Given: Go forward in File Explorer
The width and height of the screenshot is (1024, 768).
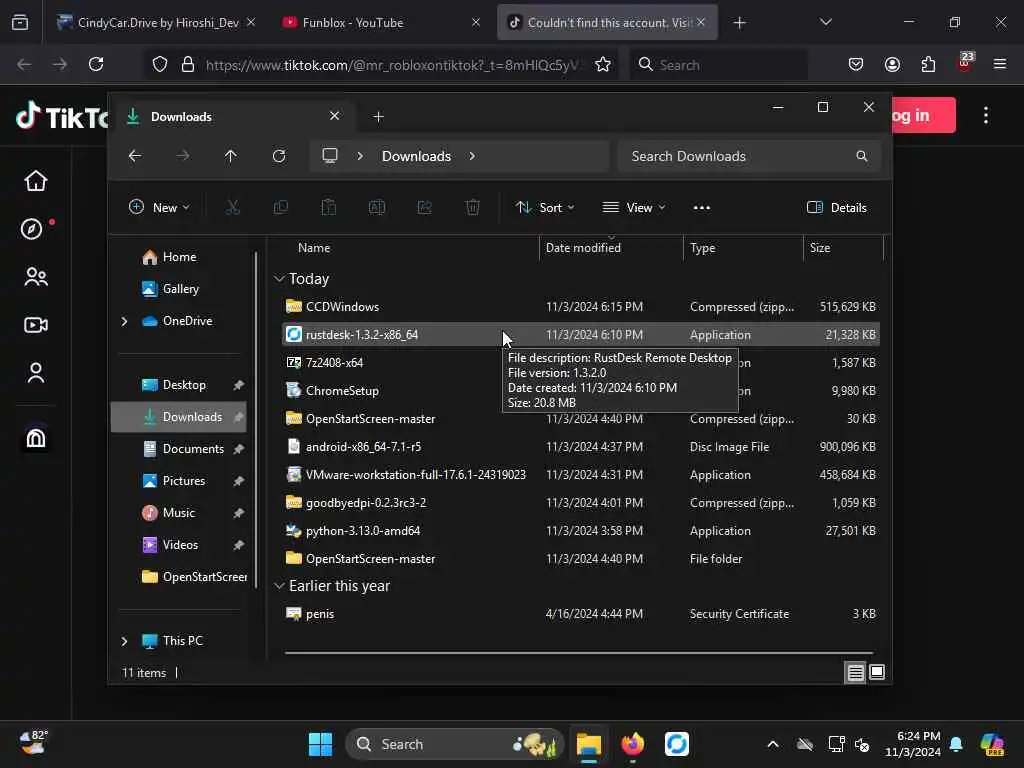Looking at the screenshot, I should pos(183,156).
